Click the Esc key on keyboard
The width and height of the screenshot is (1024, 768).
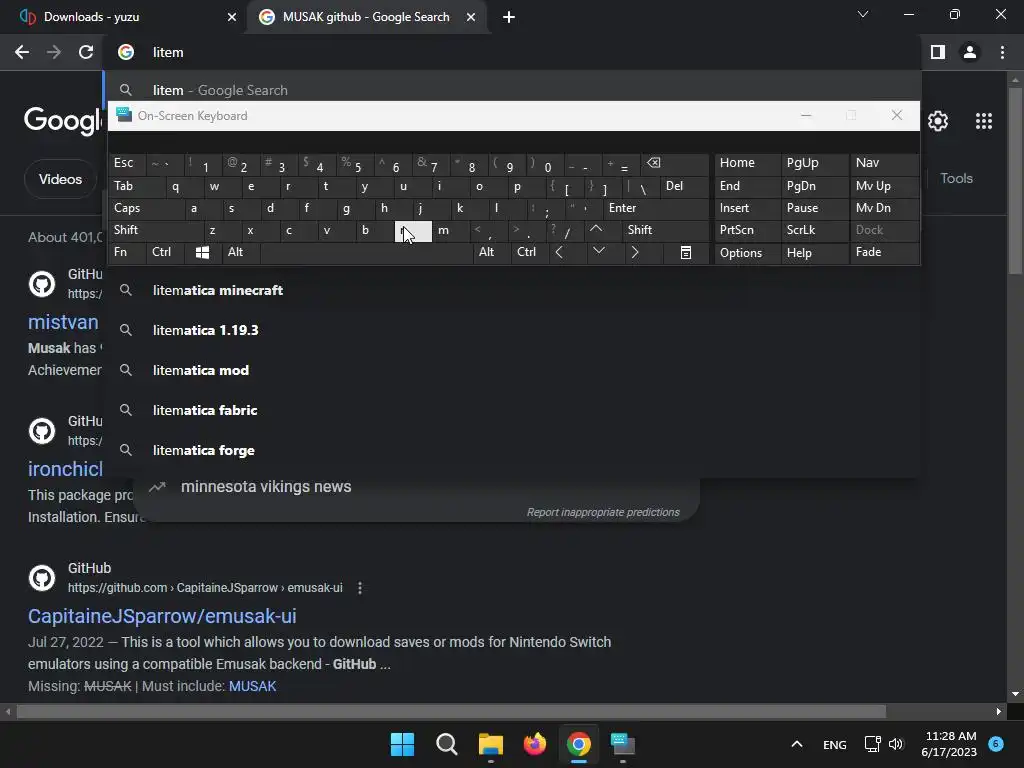(127, 163)
